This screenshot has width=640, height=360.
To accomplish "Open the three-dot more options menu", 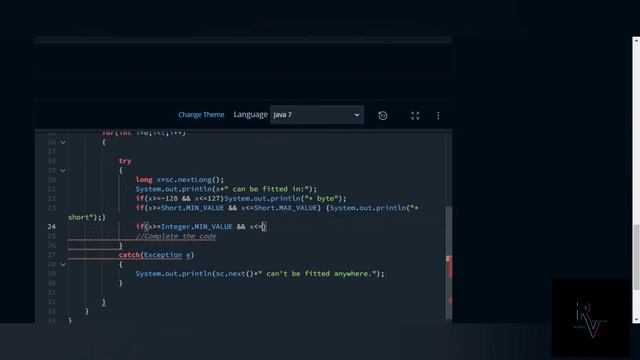I will (438, 116).
